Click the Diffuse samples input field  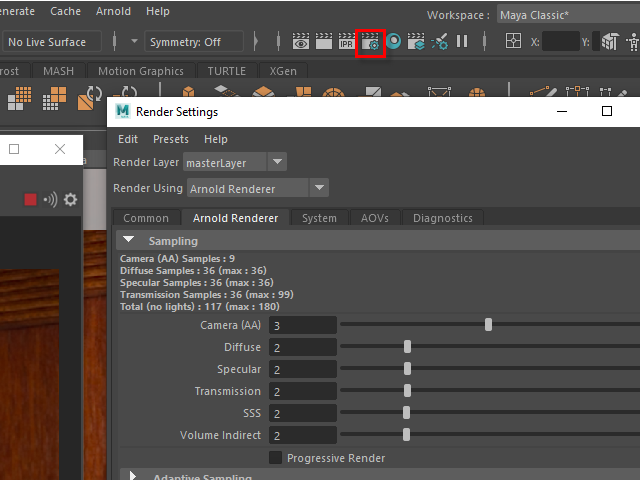pyautogui.click(x=302, y=348)
